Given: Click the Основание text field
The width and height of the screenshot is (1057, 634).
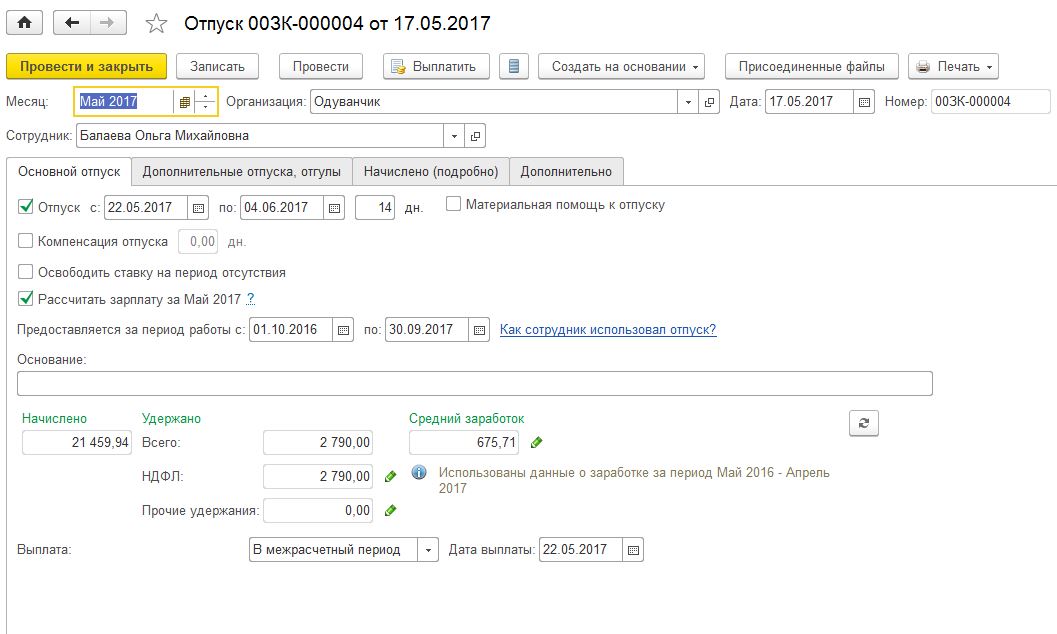Looking at the screenshot, I should click(474, 384).
